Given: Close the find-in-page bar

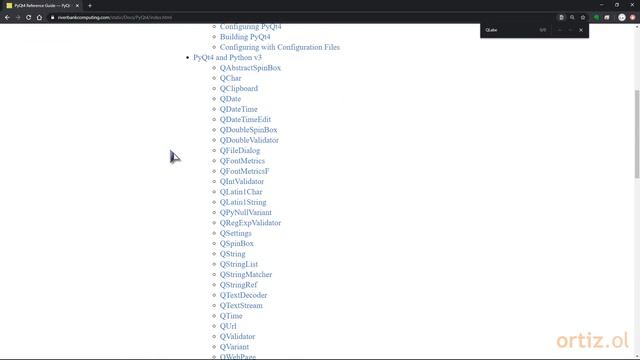Looking at the screenshot, I should pos(581,30).
